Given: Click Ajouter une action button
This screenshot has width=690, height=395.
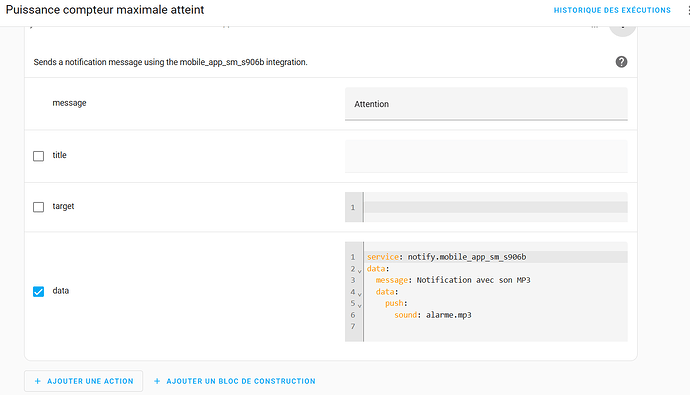Looking at the screenshot, I should coord(84,381).
